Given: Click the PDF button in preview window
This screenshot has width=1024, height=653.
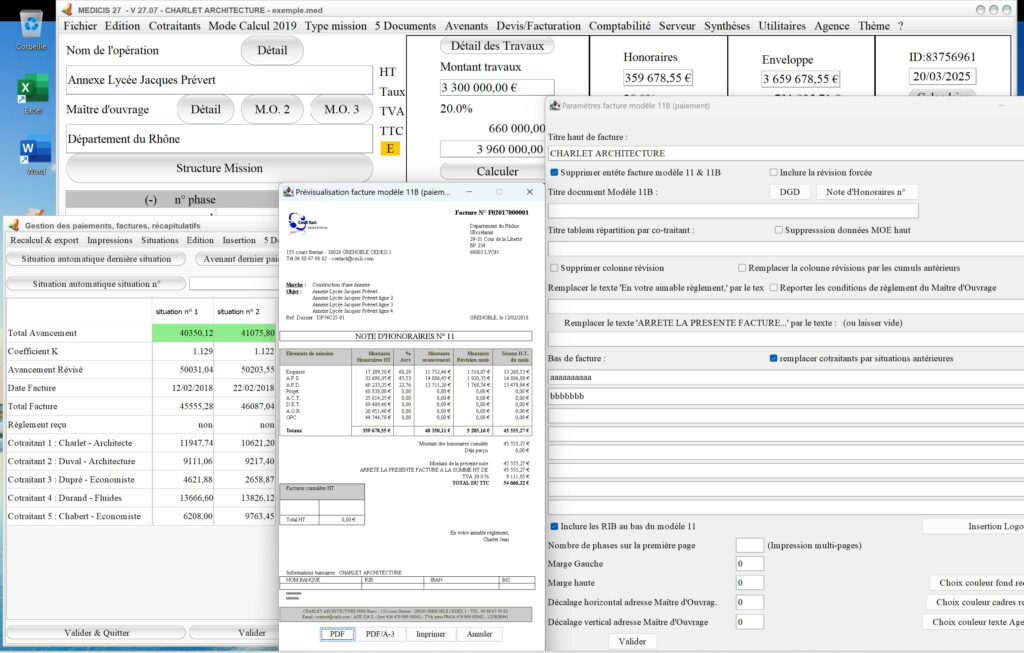Looking at the screenshot, I should pyautogui.click(x=337, y=634).
